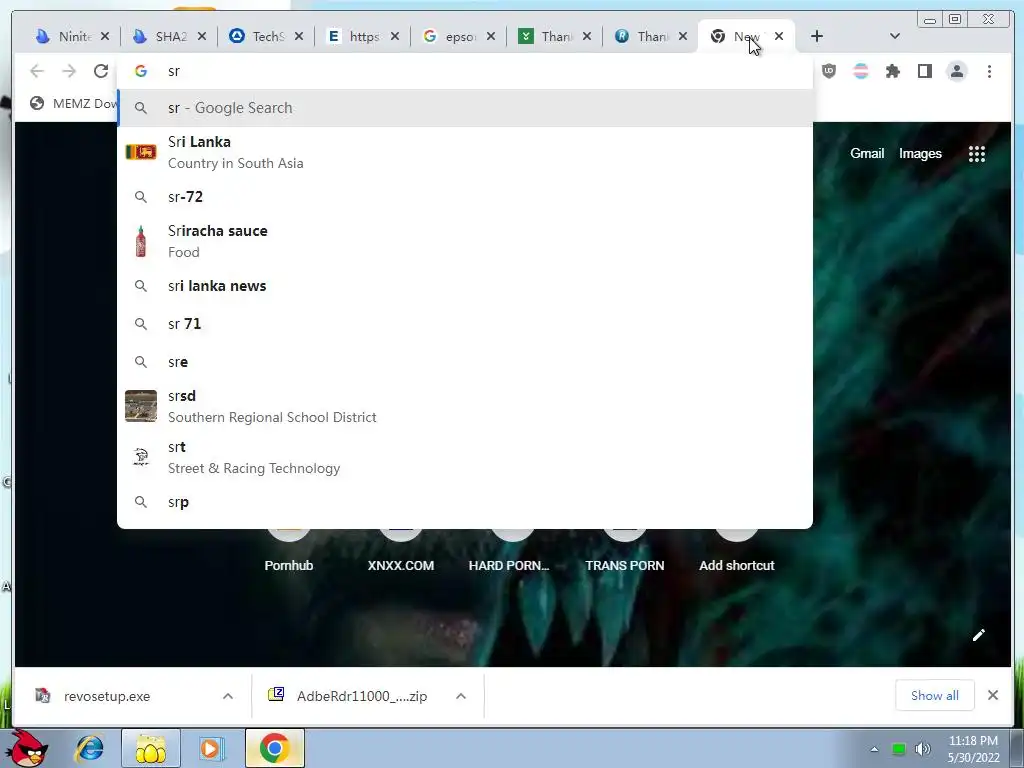Click the Chrome taskbar icon
This screenshot has height=768, width=1024.
click(x=274, y=748)
